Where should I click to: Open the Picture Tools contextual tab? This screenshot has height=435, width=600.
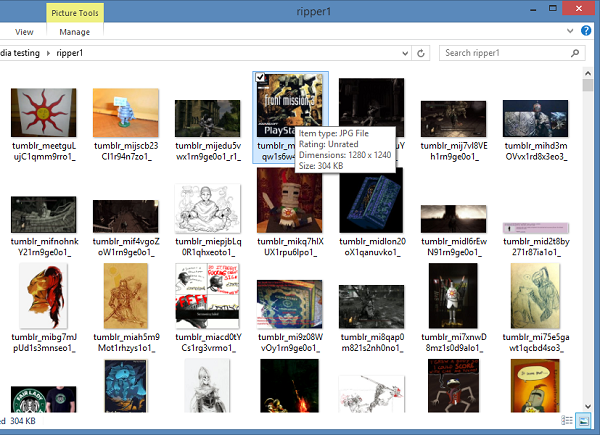point(75,13)
